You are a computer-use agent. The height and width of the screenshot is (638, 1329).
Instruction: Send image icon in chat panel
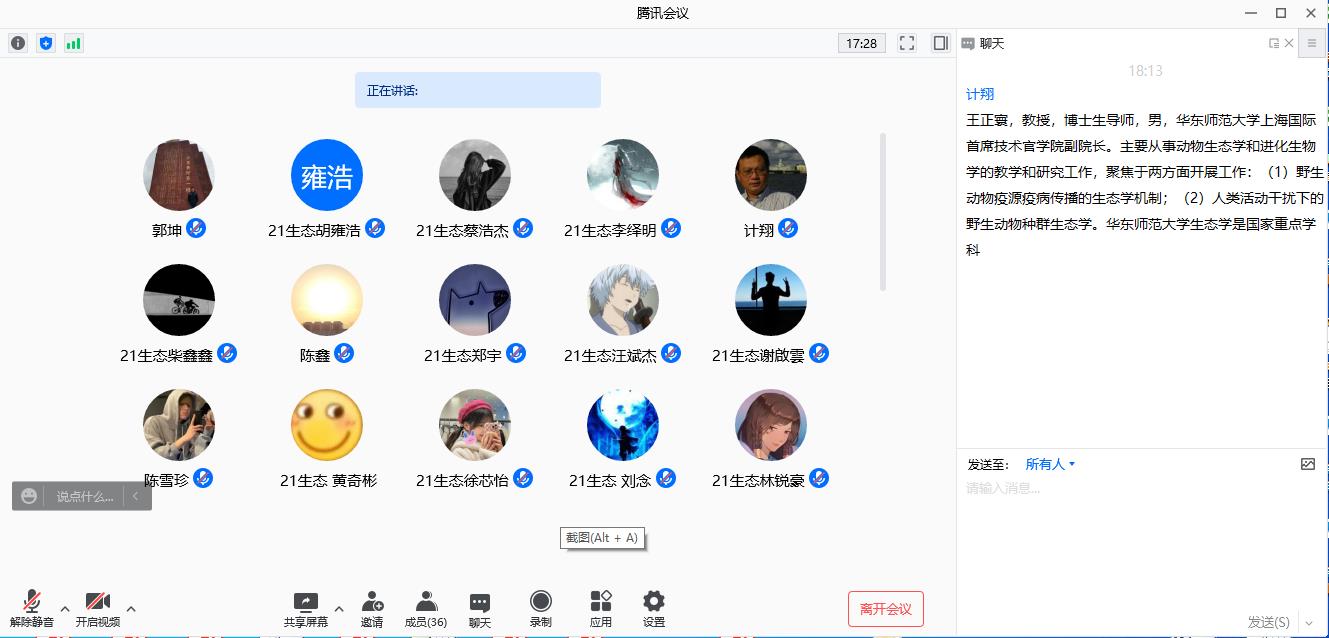click(1308, 464)
